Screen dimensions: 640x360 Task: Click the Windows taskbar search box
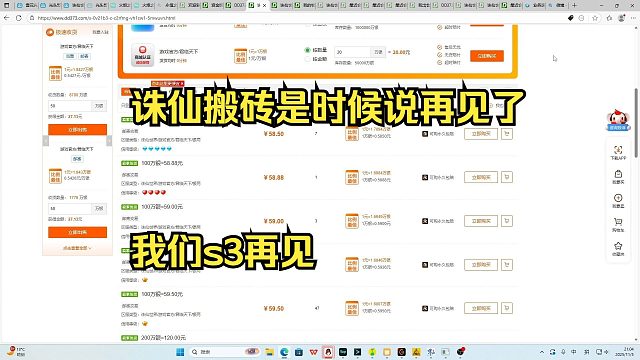[224, 352]
